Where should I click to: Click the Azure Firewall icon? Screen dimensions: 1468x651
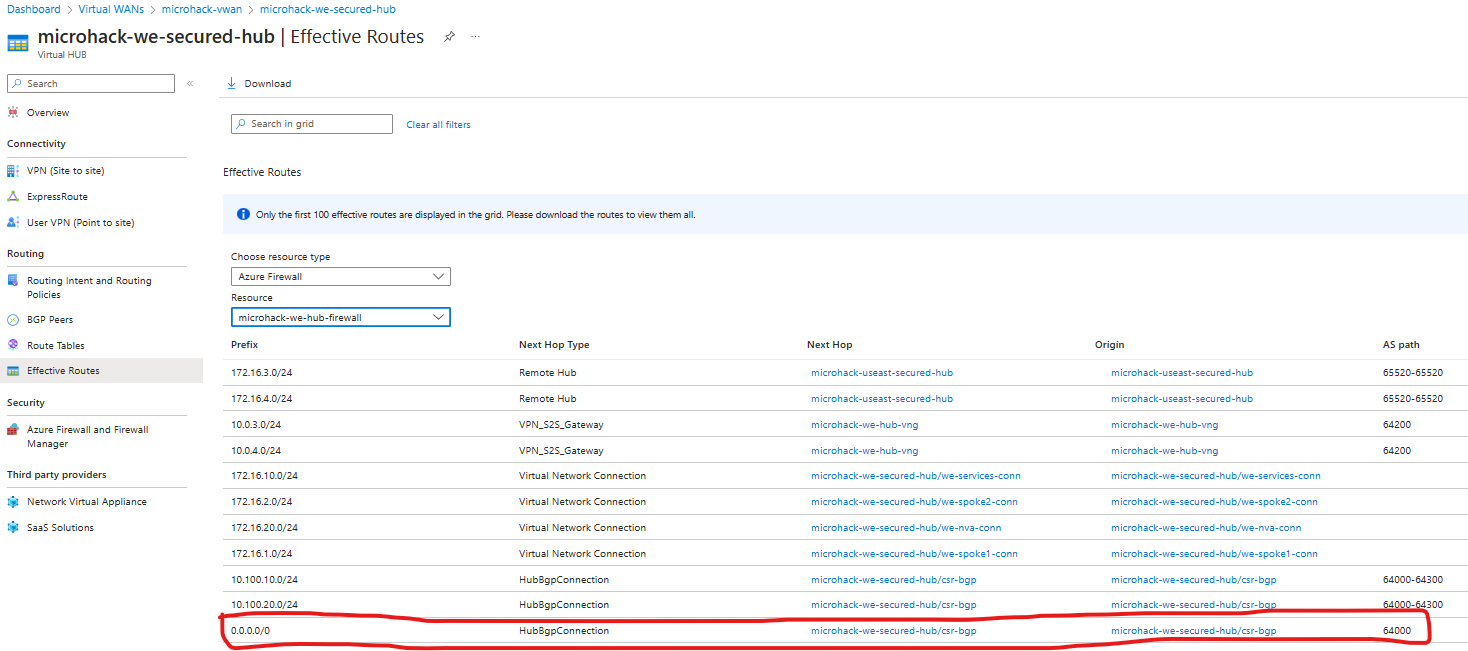pos(13,430)
